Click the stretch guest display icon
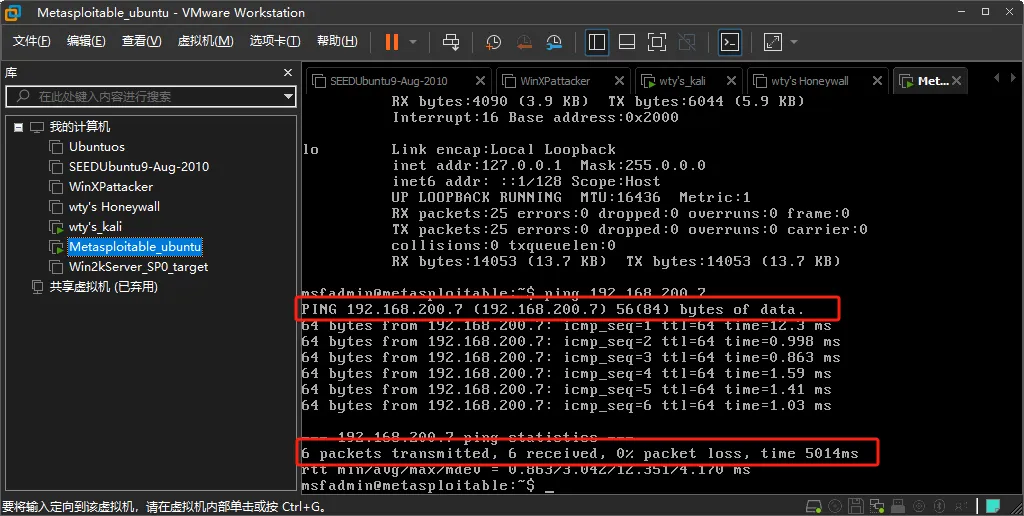Viewport: 1024px width, 516px height. [x=773, y=42]
